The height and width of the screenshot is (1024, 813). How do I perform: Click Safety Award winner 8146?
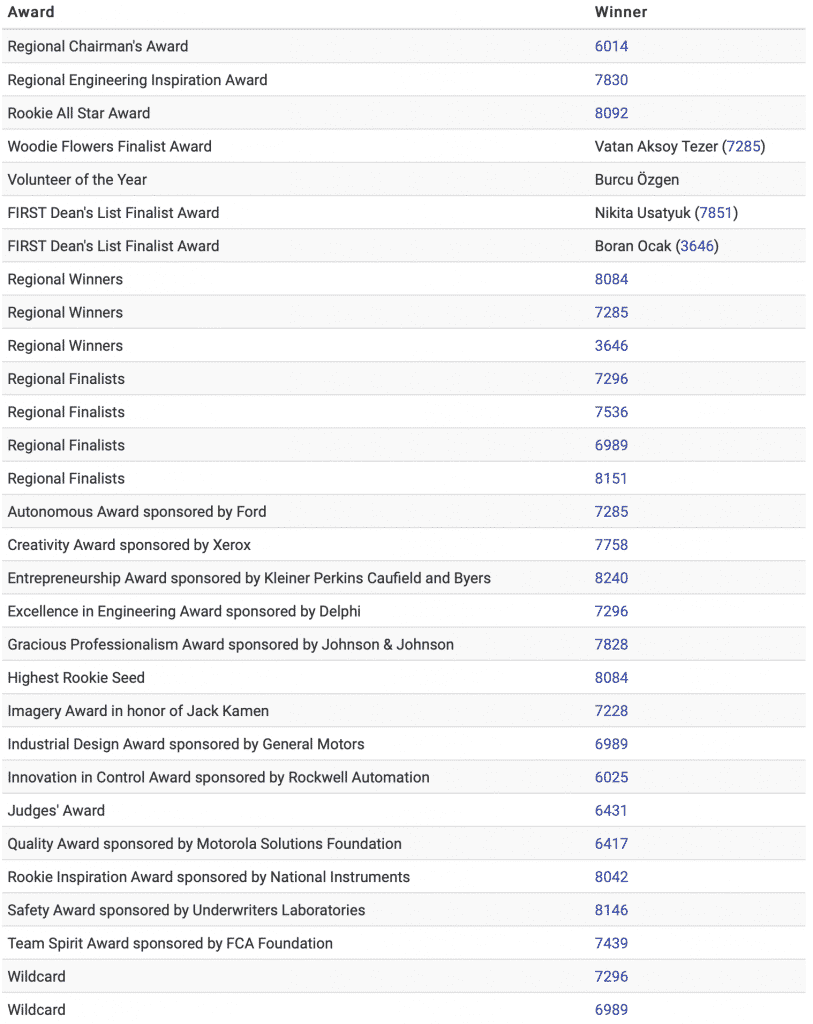coord(611,910)
